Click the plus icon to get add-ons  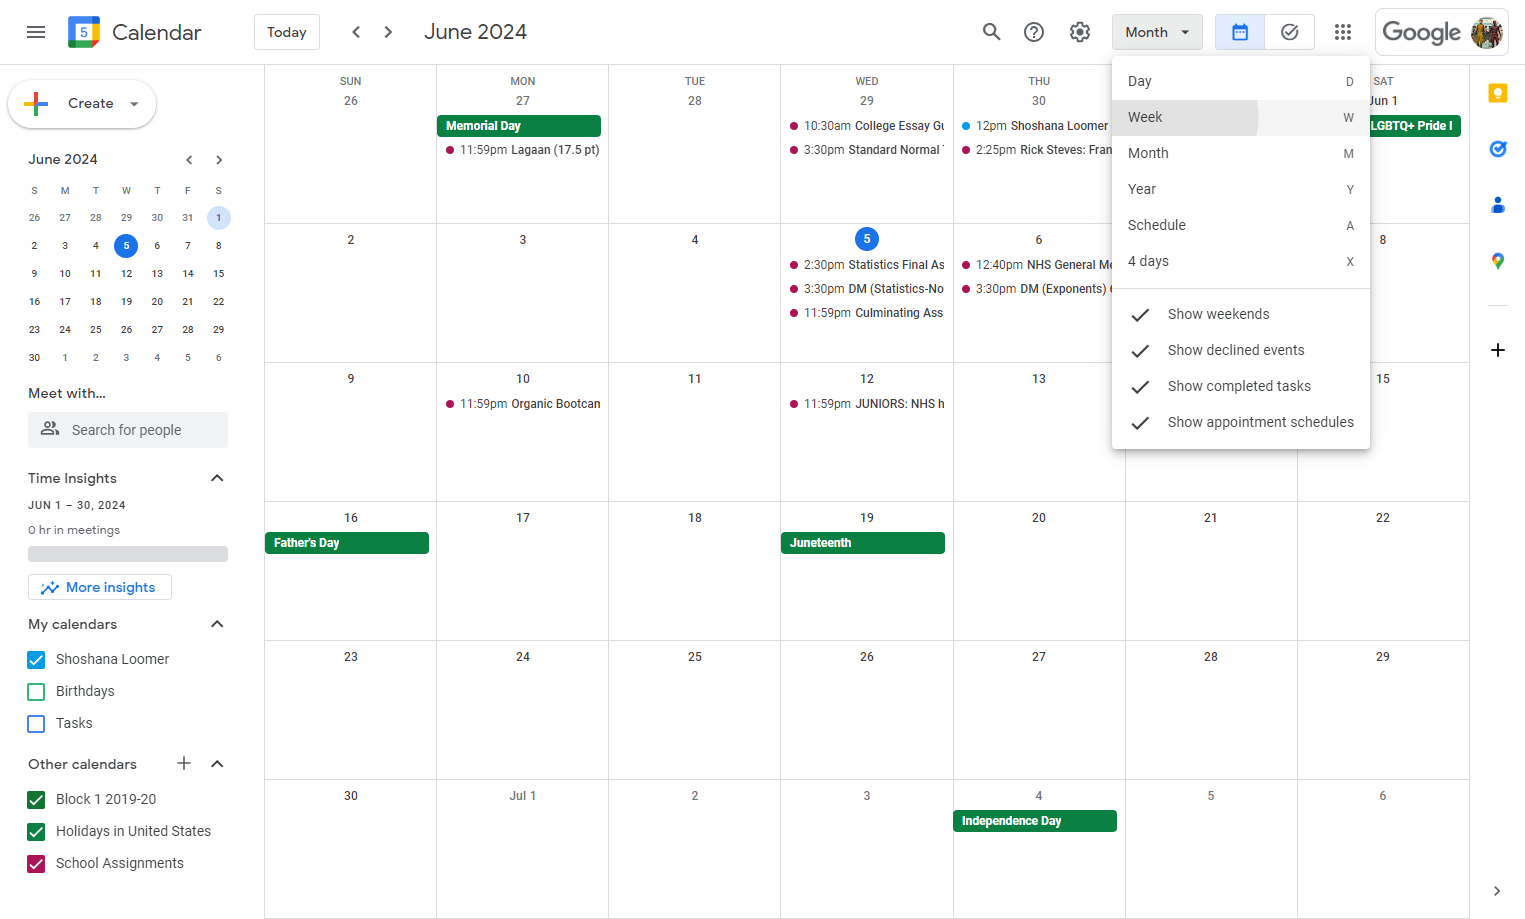(x=1497, y=350)
